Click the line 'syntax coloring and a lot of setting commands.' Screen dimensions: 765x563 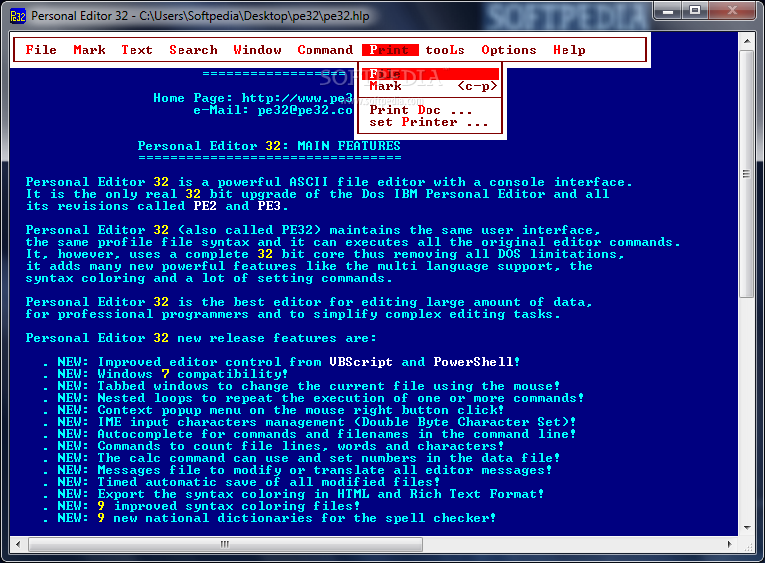209,278
